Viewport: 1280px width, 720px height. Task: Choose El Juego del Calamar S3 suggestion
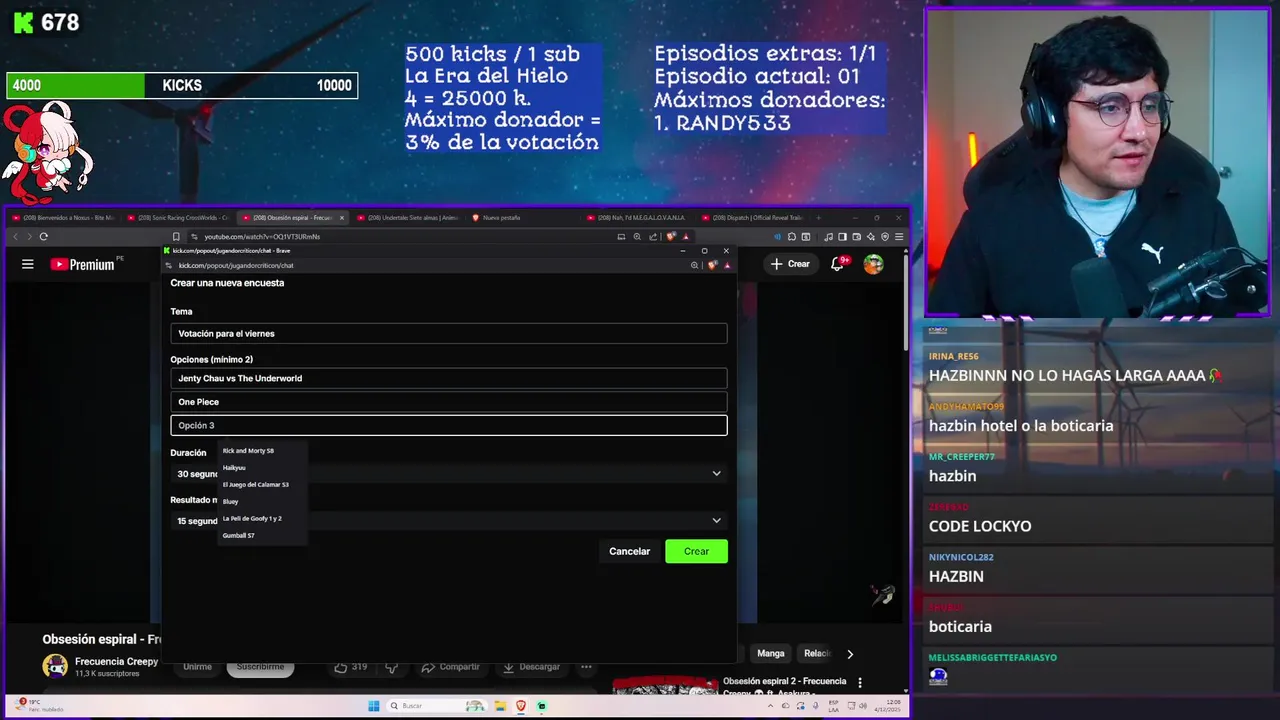coord(262,485)
